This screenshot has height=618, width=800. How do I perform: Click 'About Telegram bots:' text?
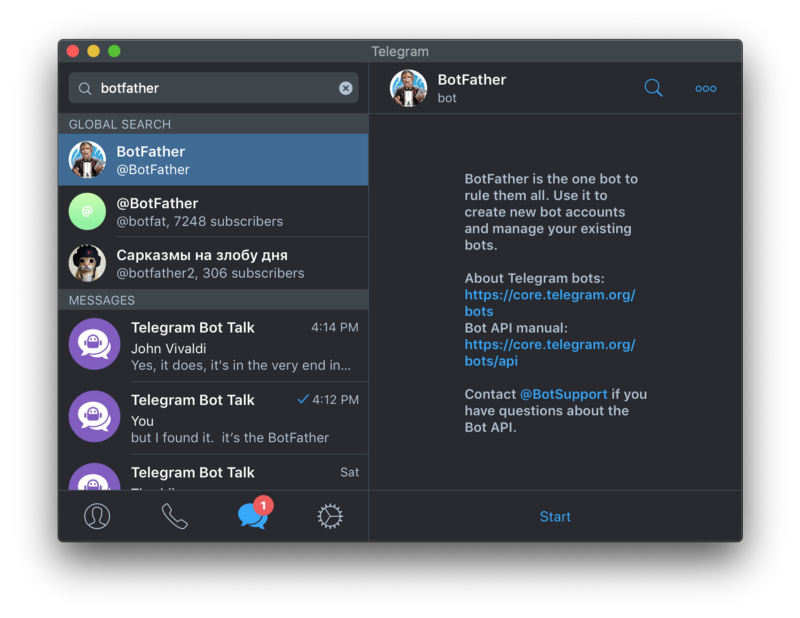coord(534,278)
